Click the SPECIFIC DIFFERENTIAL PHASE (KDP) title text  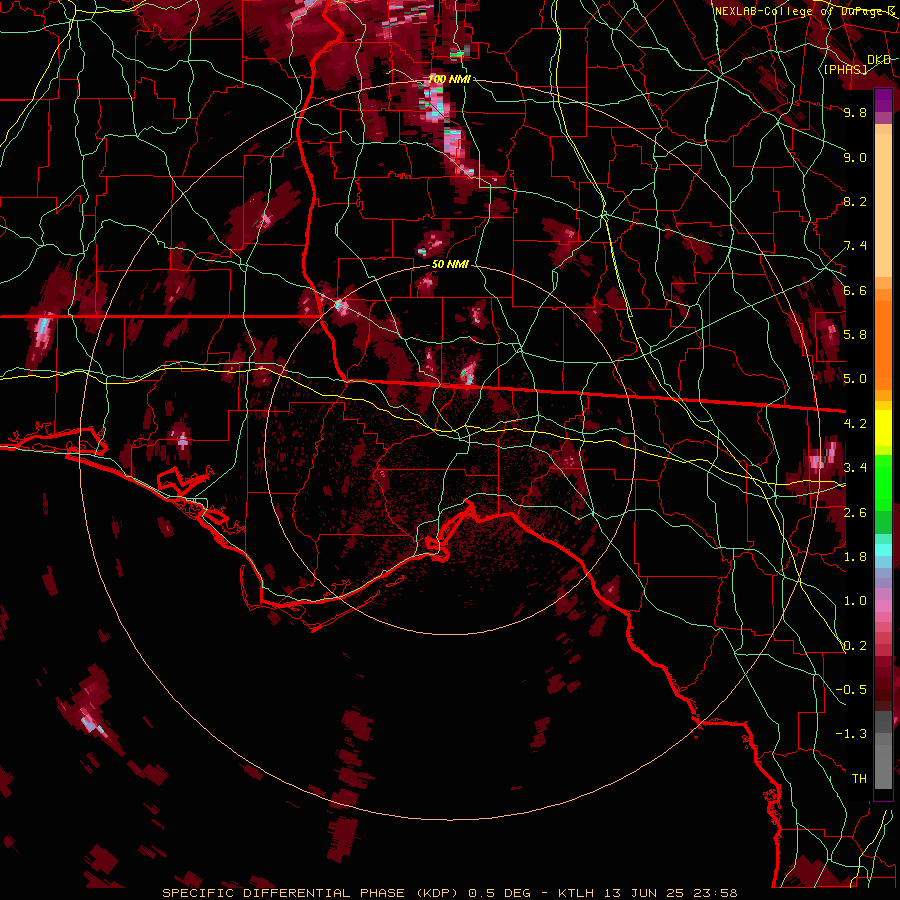[313, 893]
